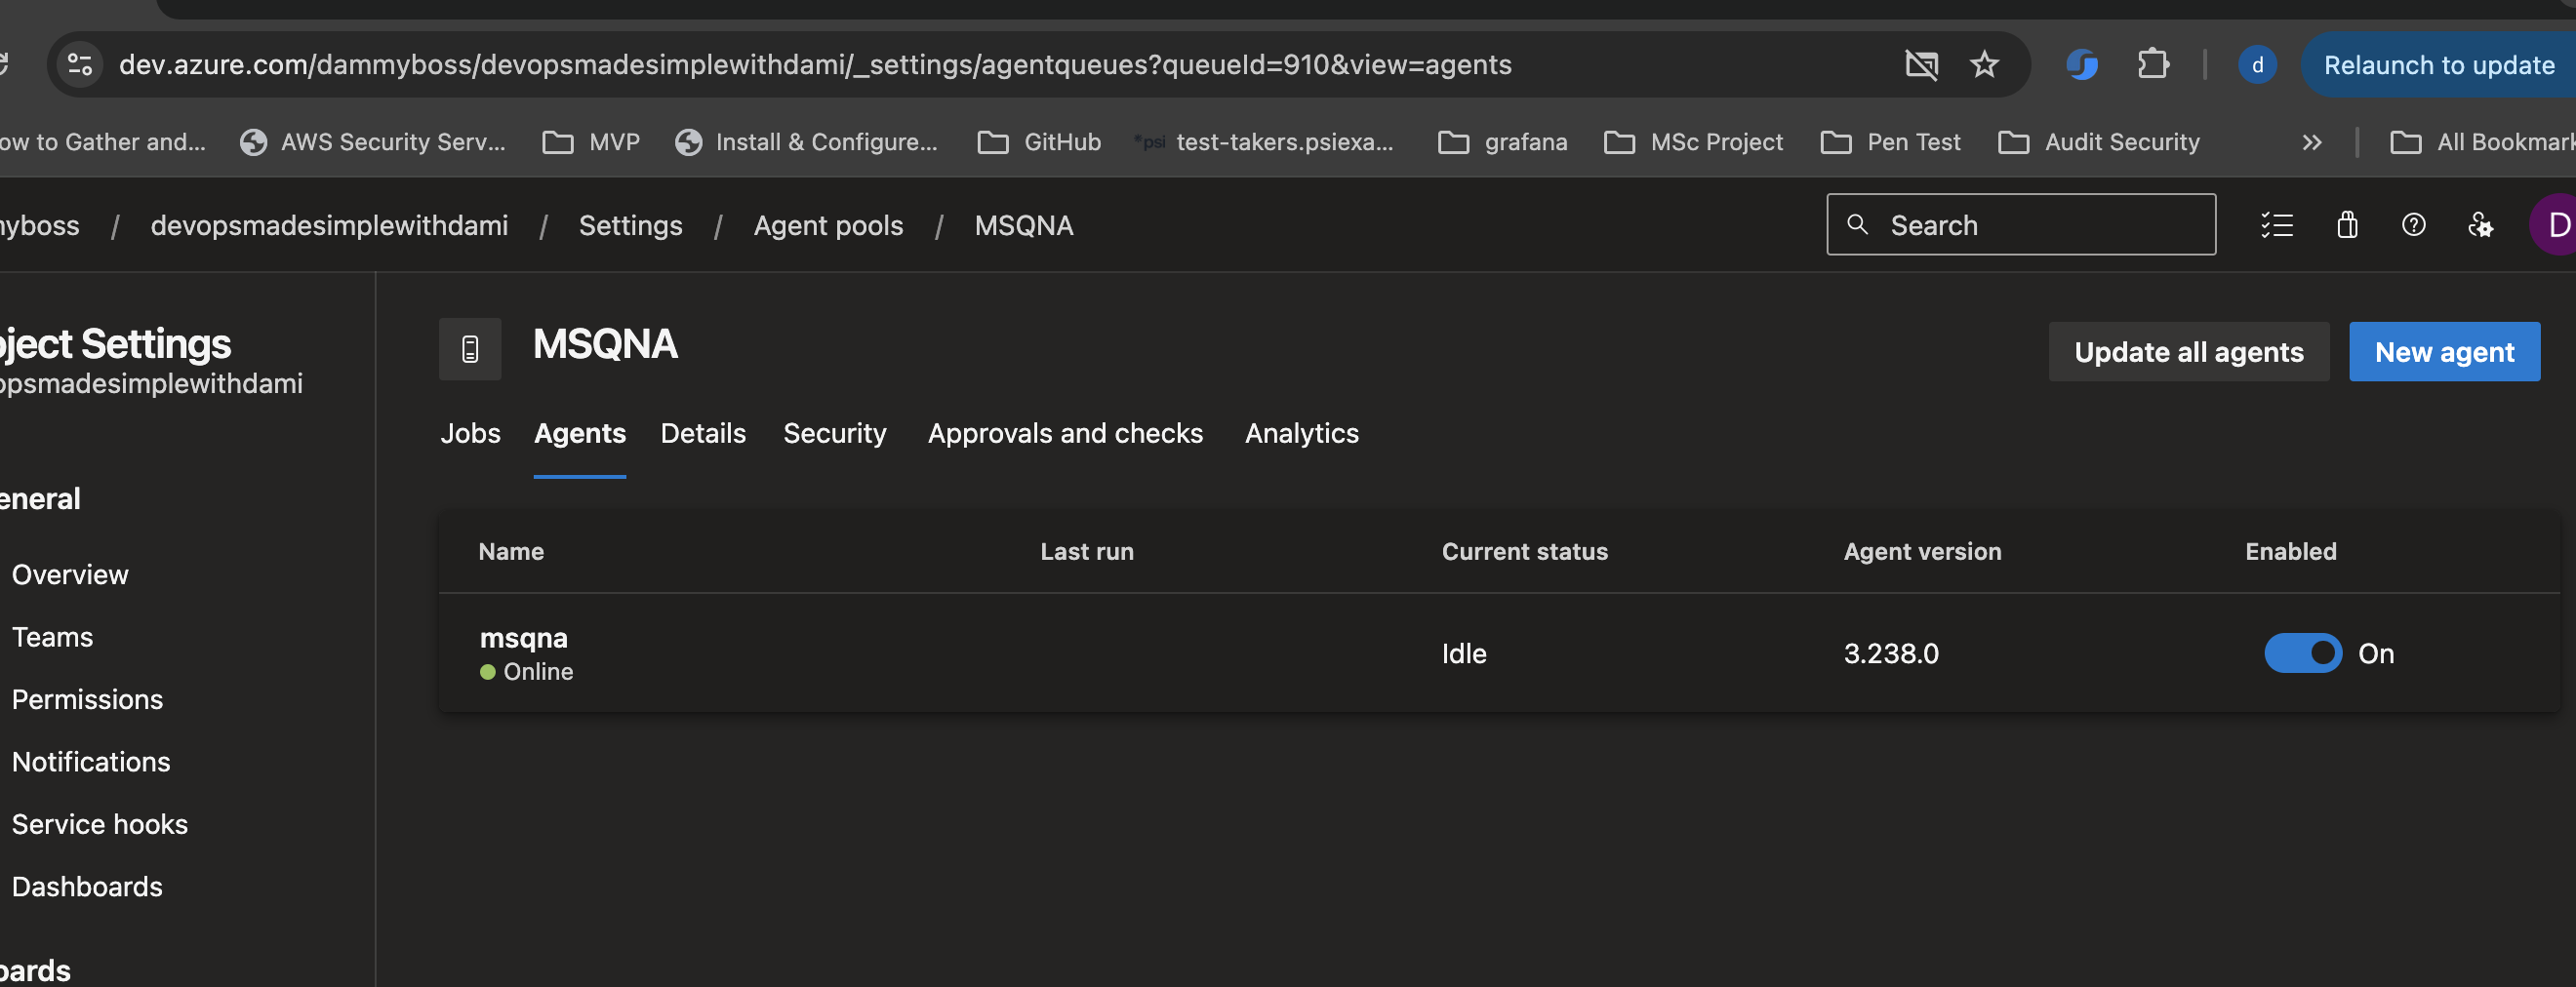The image size is (2576, 987).
Task: View the Analytics tab
Action: pyautogui.click(x=1301, y=433)
